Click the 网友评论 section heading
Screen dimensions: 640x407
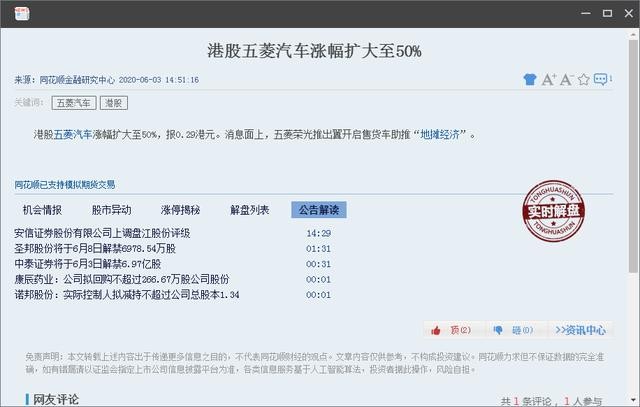pos(56,400)
